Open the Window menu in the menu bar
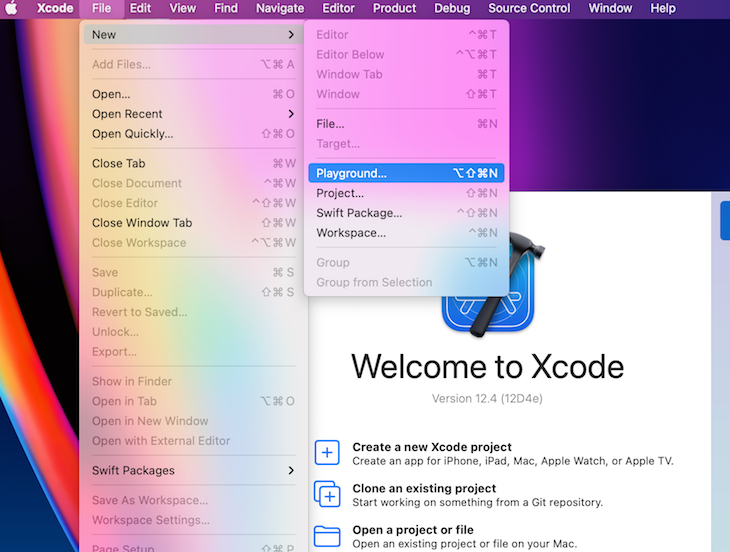The height and width of the screenshot is (552, 730). [610, 8]
